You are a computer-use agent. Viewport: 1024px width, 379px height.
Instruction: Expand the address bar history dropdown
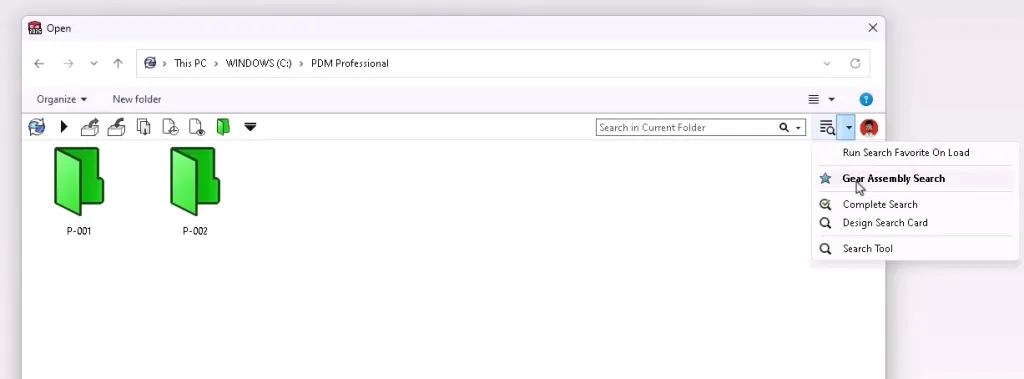[827, 63]
